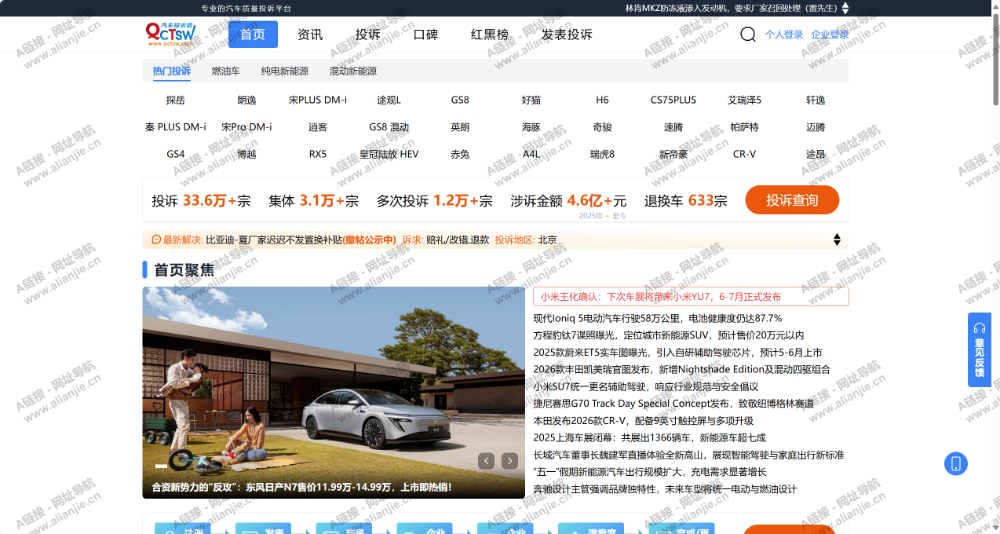Screen dimensions: 1000x534
Task: Open the search magnifier icon
Action: pos(747,34)
